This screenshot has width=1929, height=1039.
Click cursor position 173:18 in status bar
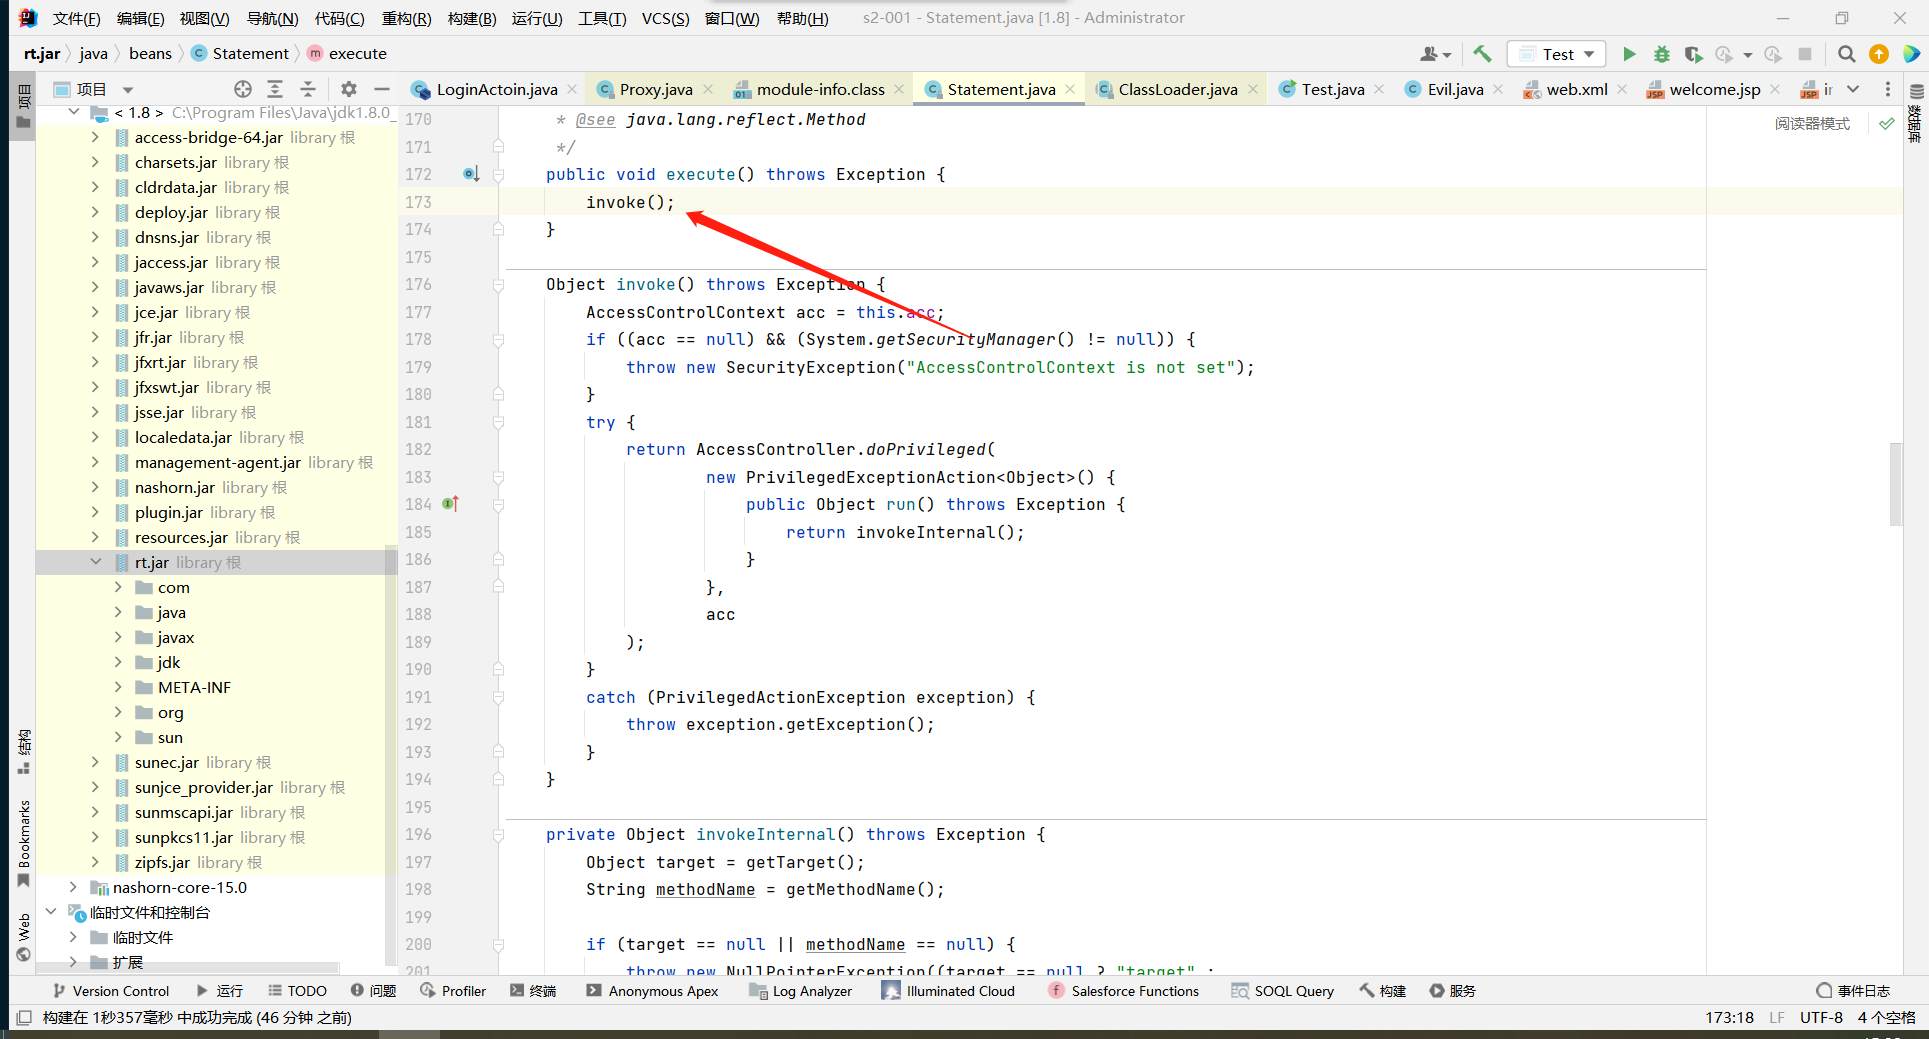1729,1018
